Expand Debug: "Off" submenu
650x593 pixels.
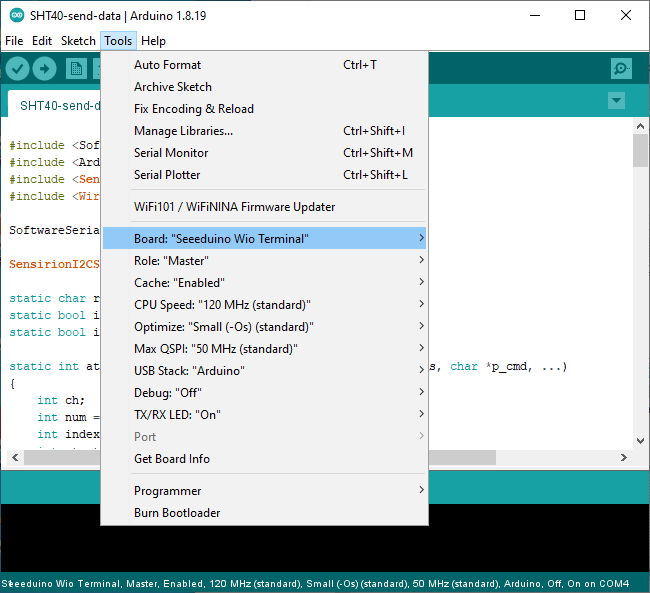(264, 392)
